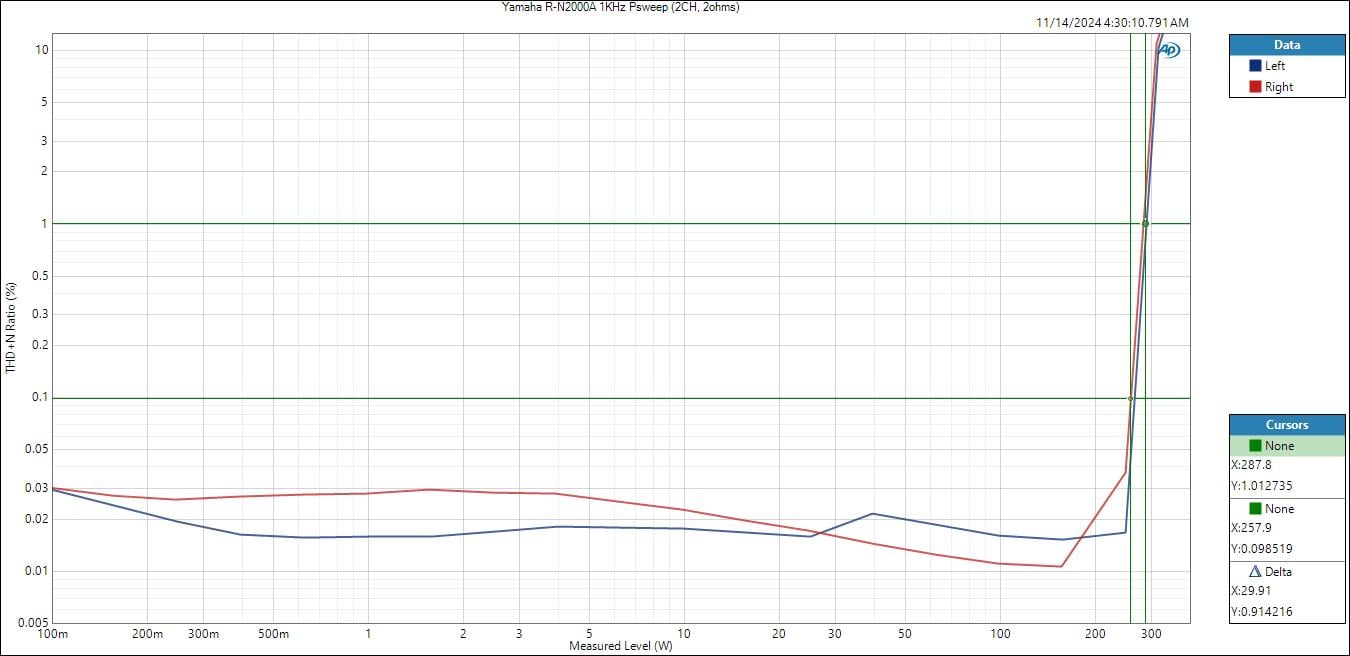Click the red Right channel swatch

point(1255,87)
